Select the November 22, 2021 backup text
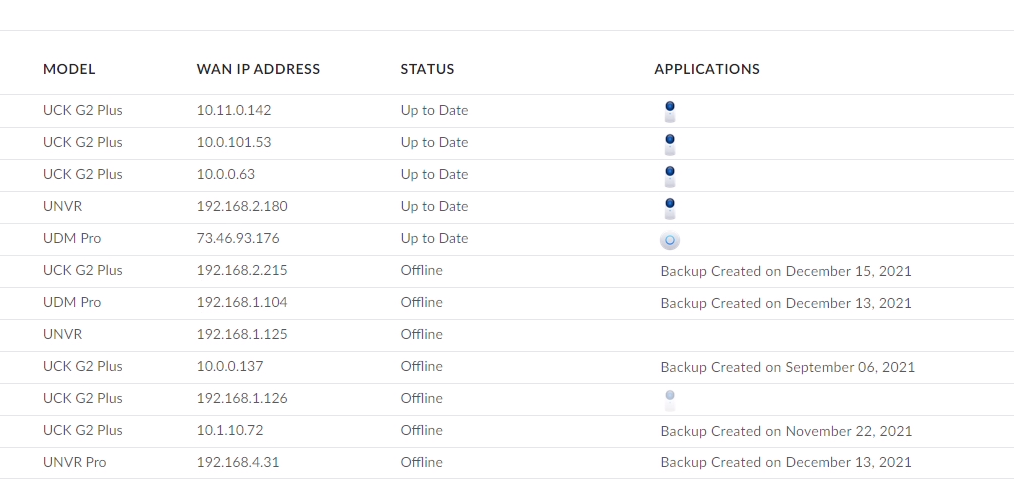Viewport: 1014px width, 496px height. (786, 431)
